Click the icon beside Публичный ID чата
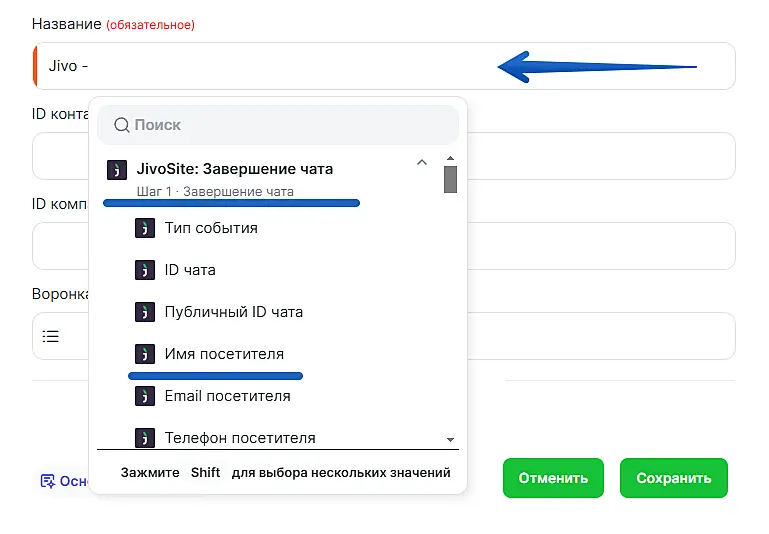The width and height of the screenshot is (769, 534). (145, 312)
